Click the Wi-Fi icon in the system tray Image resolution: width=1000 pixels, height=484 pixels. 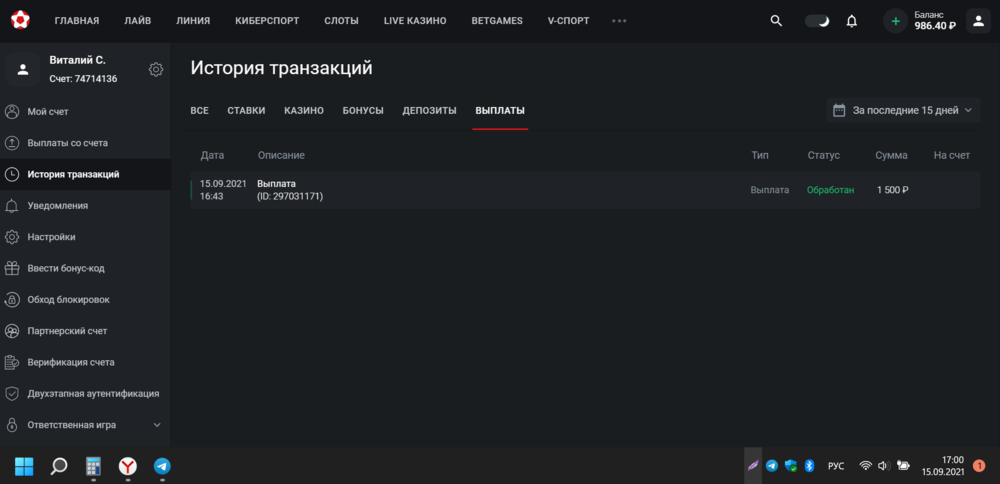click(865, 466)
